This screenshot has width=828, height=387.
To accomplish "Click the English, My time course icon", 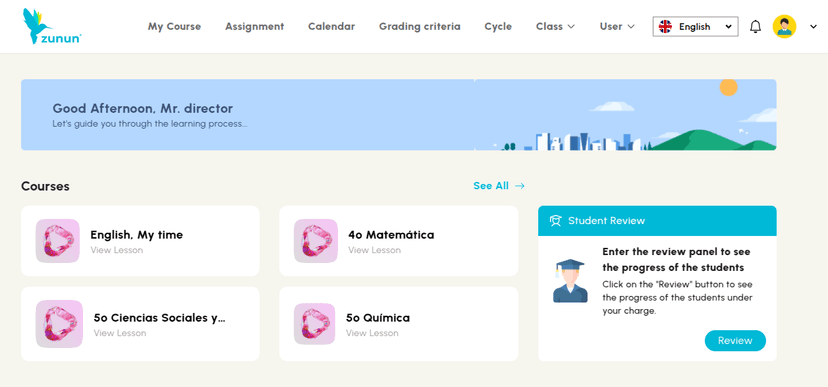I will point(58,241).
